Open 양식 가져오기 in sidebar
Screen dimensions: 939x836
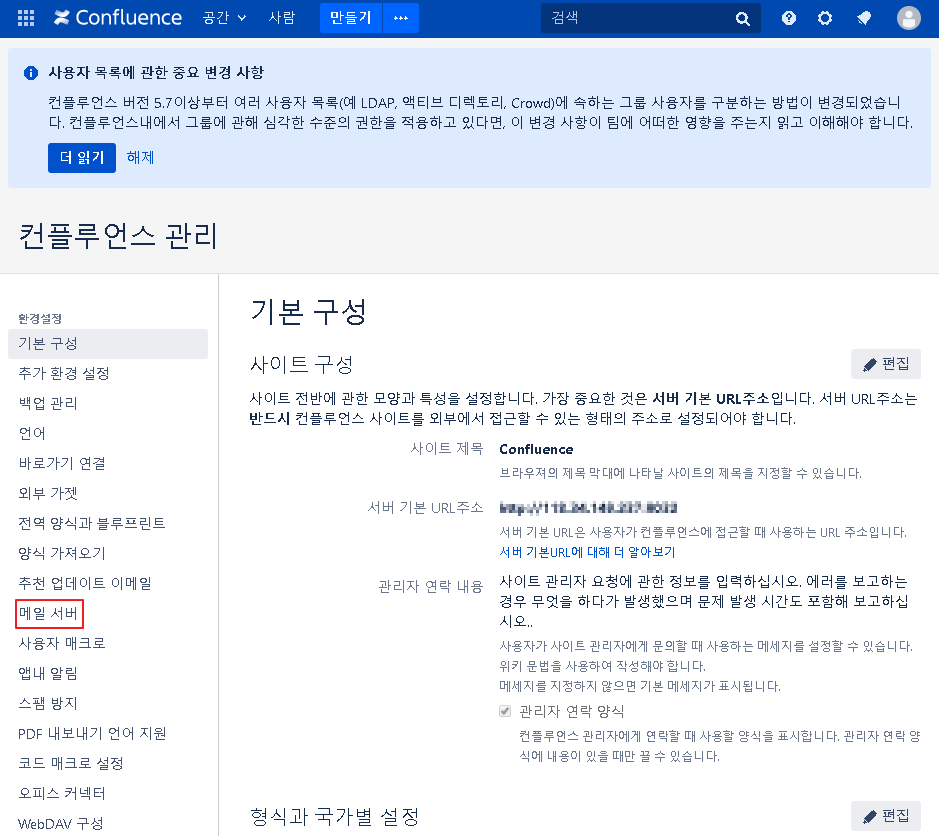pyautogui.click(x=62, y=553)
